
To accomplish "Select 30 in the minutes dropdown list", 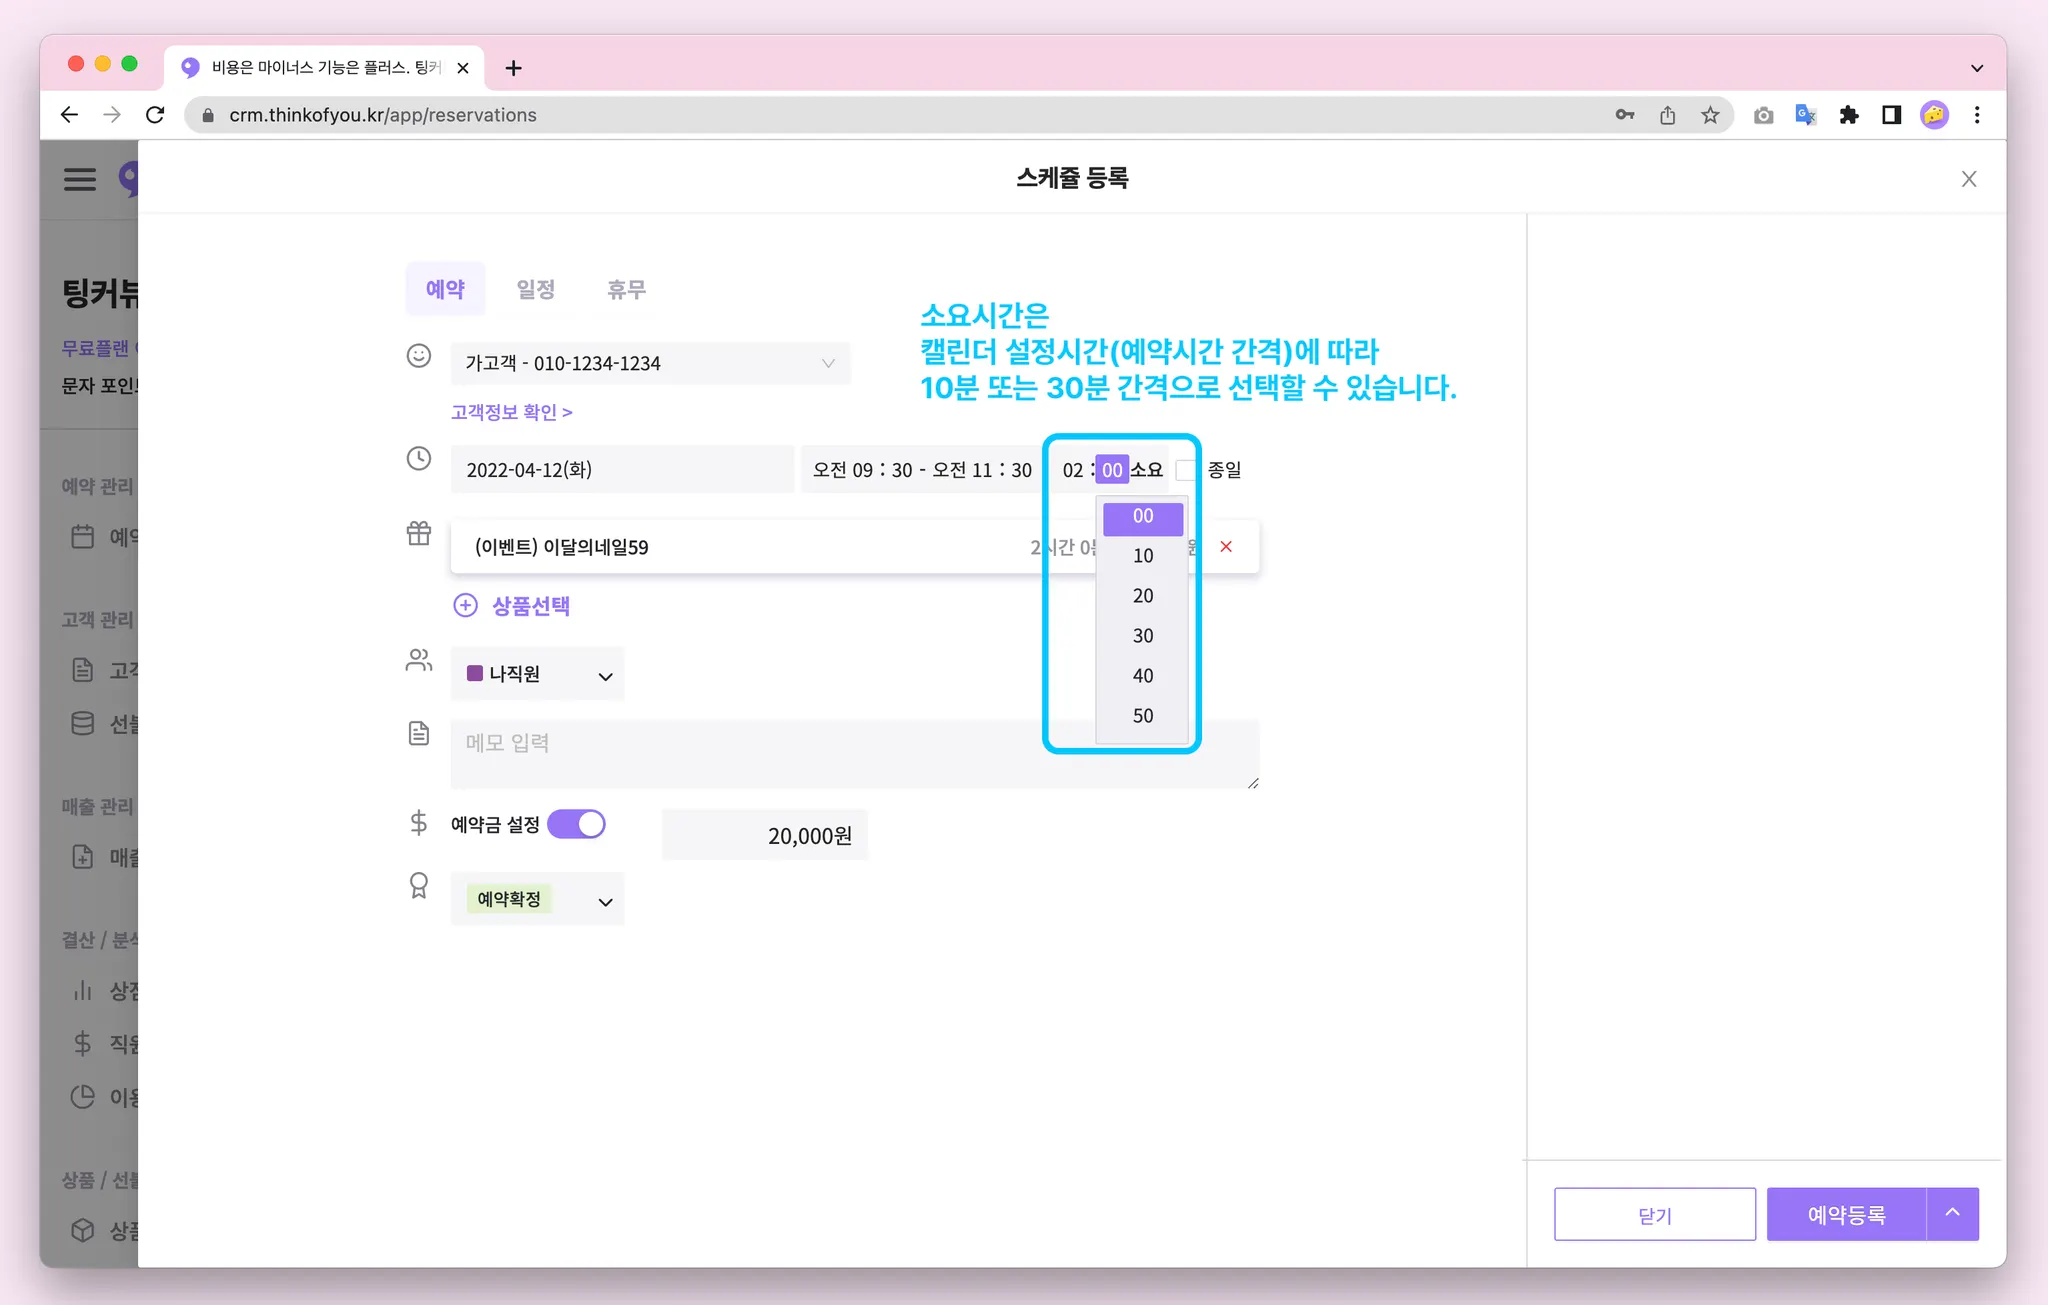I will pyautogui.click(x=1143, y=636).
